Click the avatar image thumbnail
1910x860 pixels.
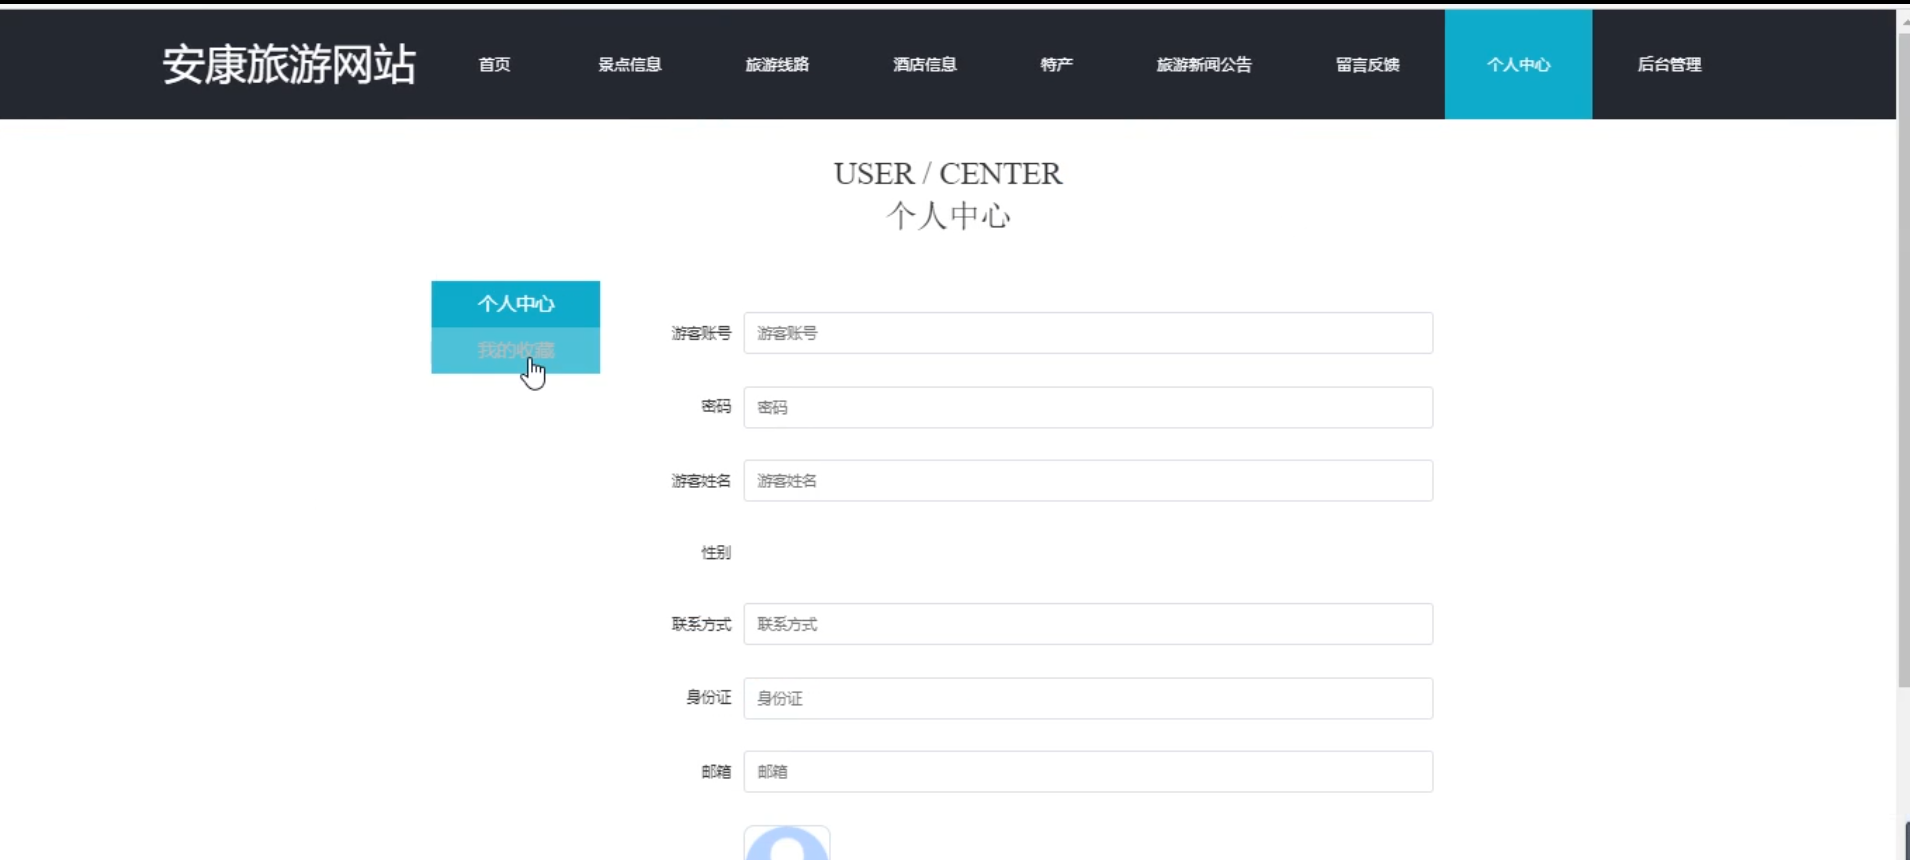click(x=787, y=843)
